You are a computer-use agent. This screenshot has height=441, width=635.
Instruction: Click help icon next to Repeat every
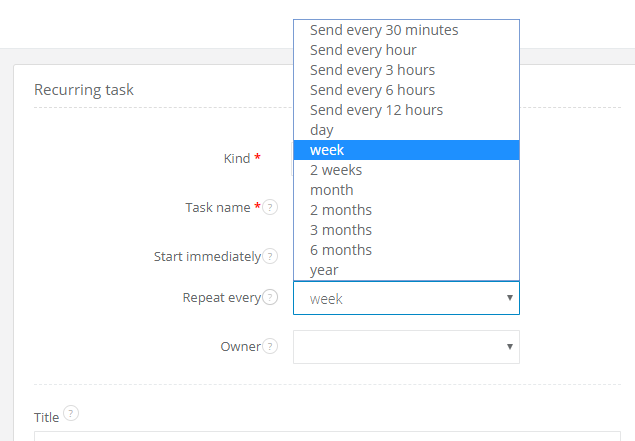click(270, 298)
